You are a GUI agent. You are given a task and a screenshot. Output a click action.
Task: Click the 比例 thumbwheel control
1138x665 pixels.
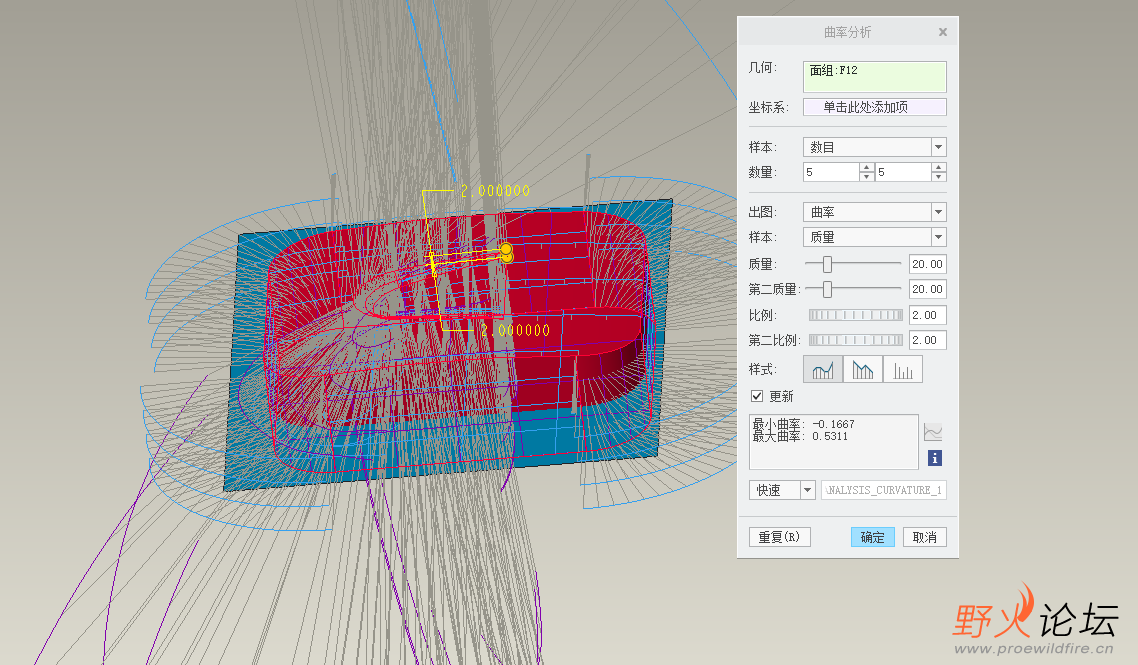coord(855,315)
